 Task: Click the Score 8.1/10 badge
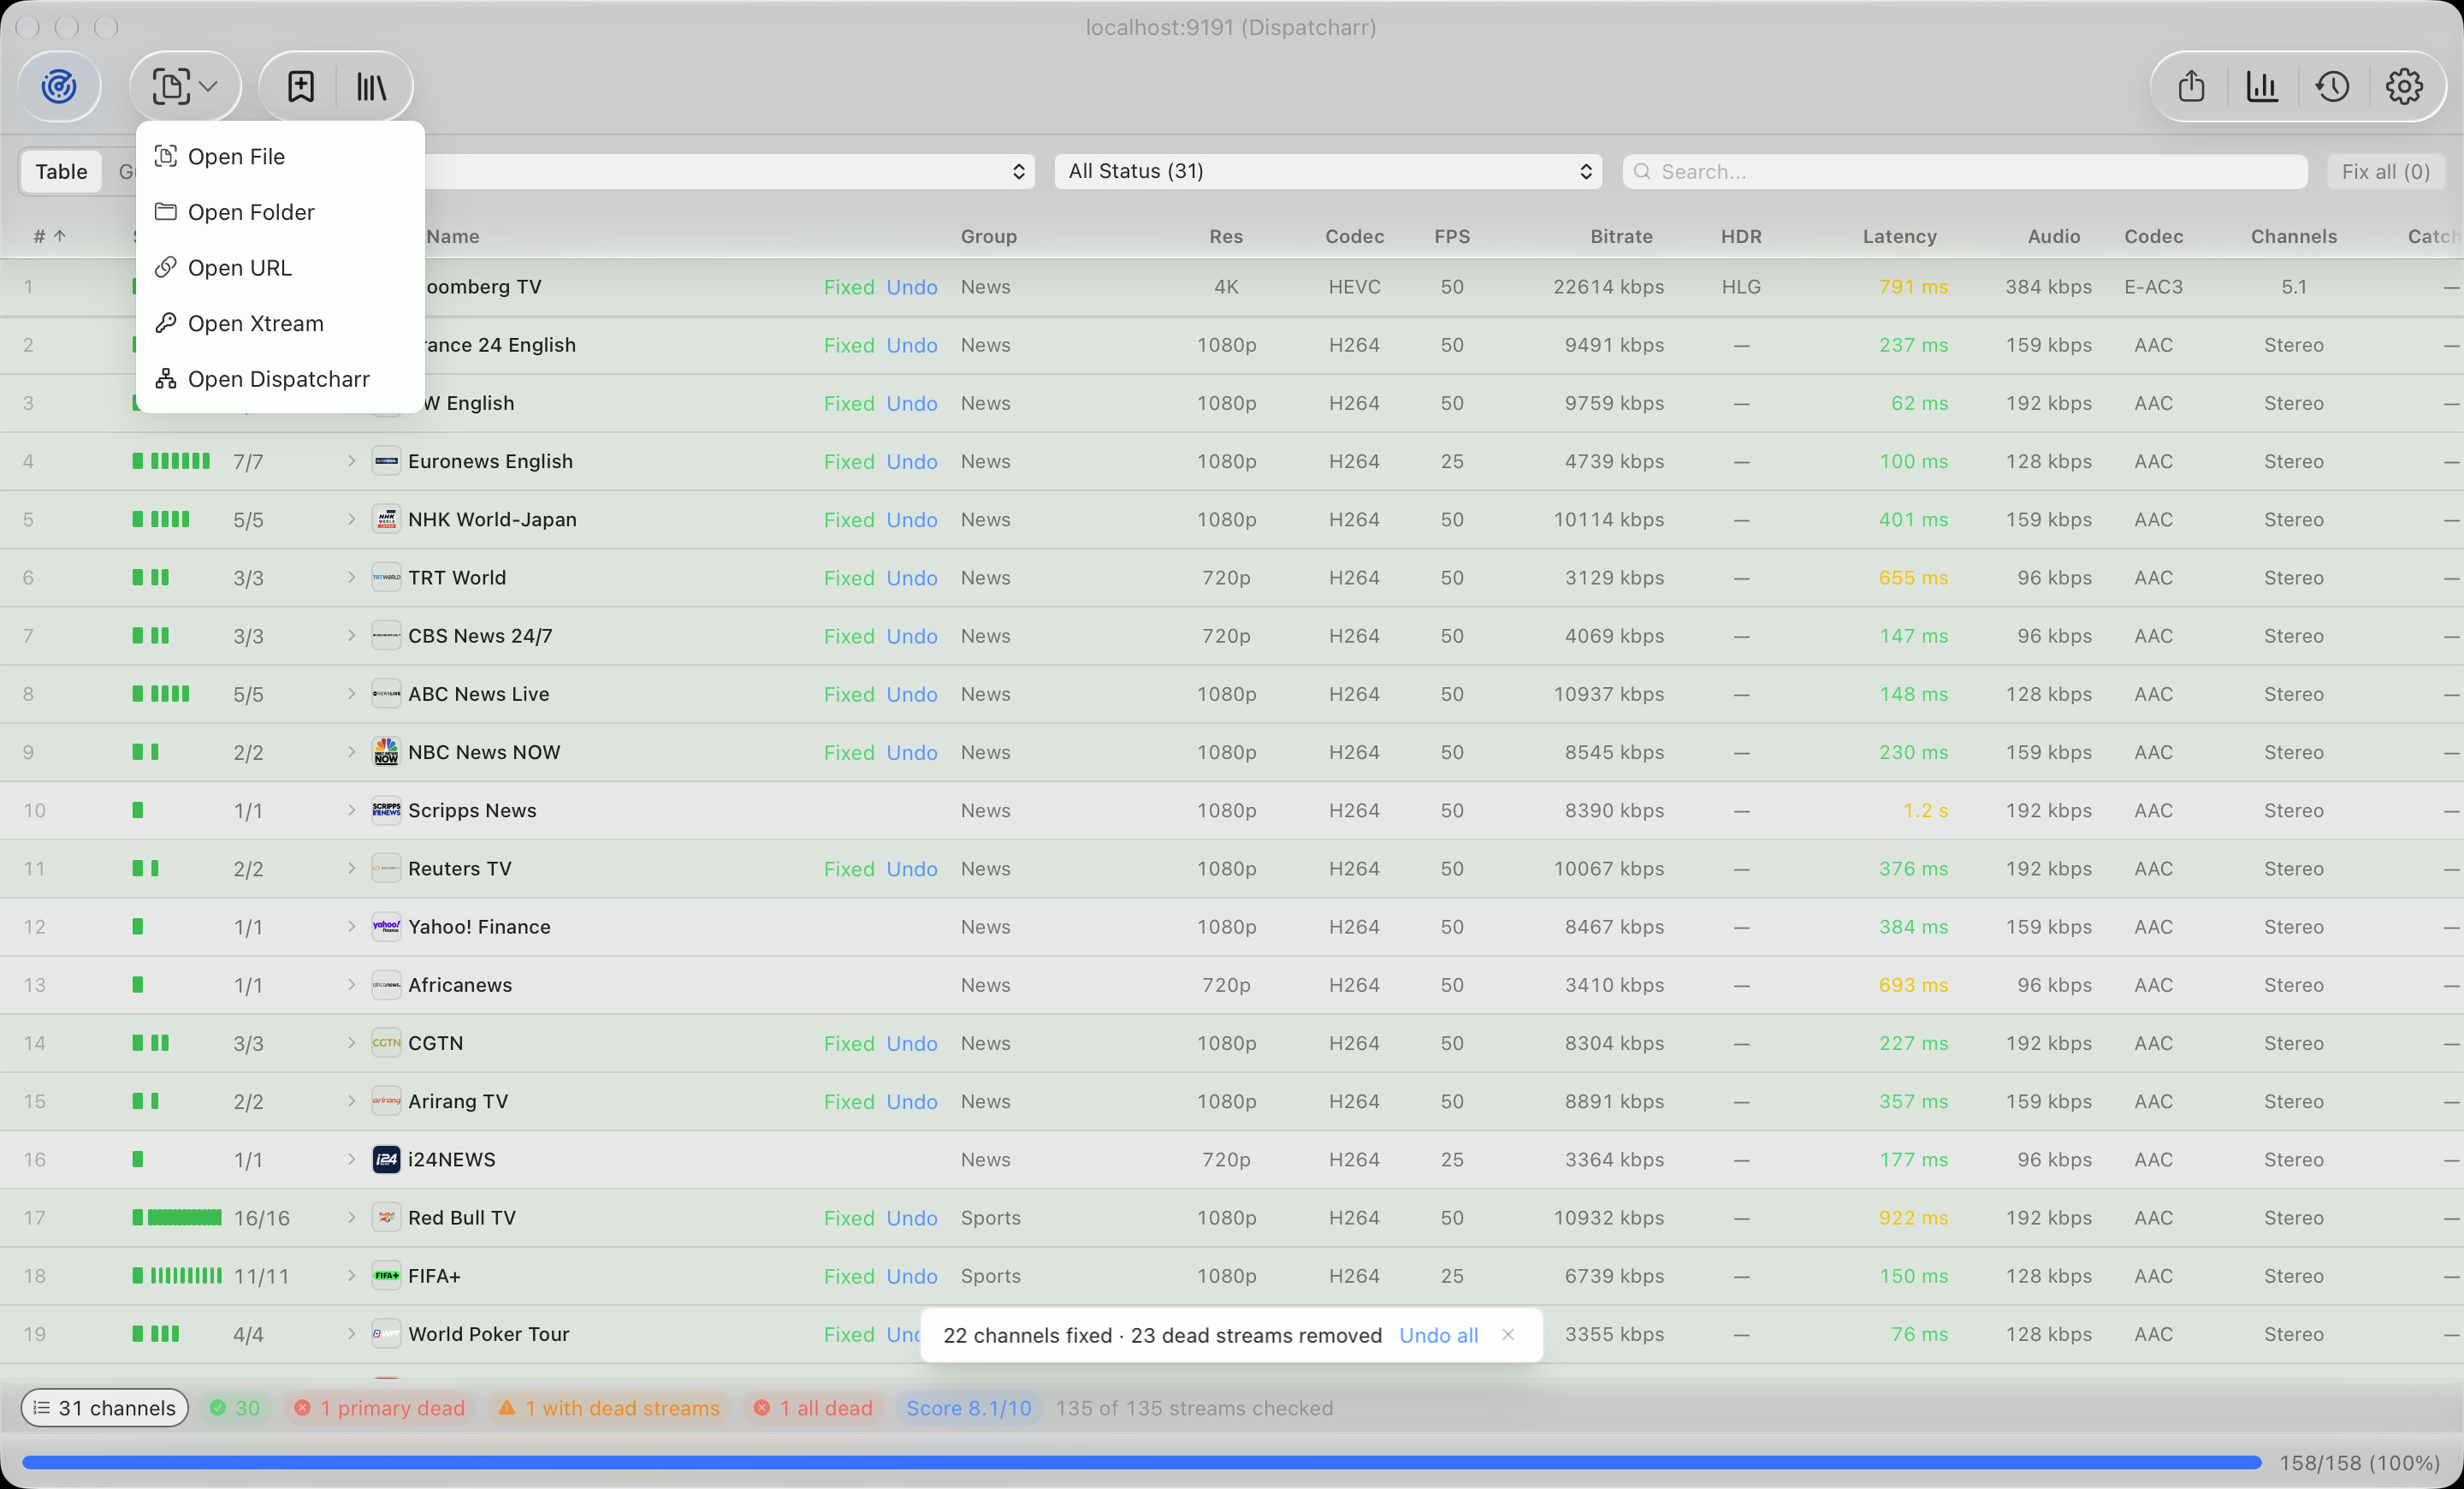coord(969,1407)
